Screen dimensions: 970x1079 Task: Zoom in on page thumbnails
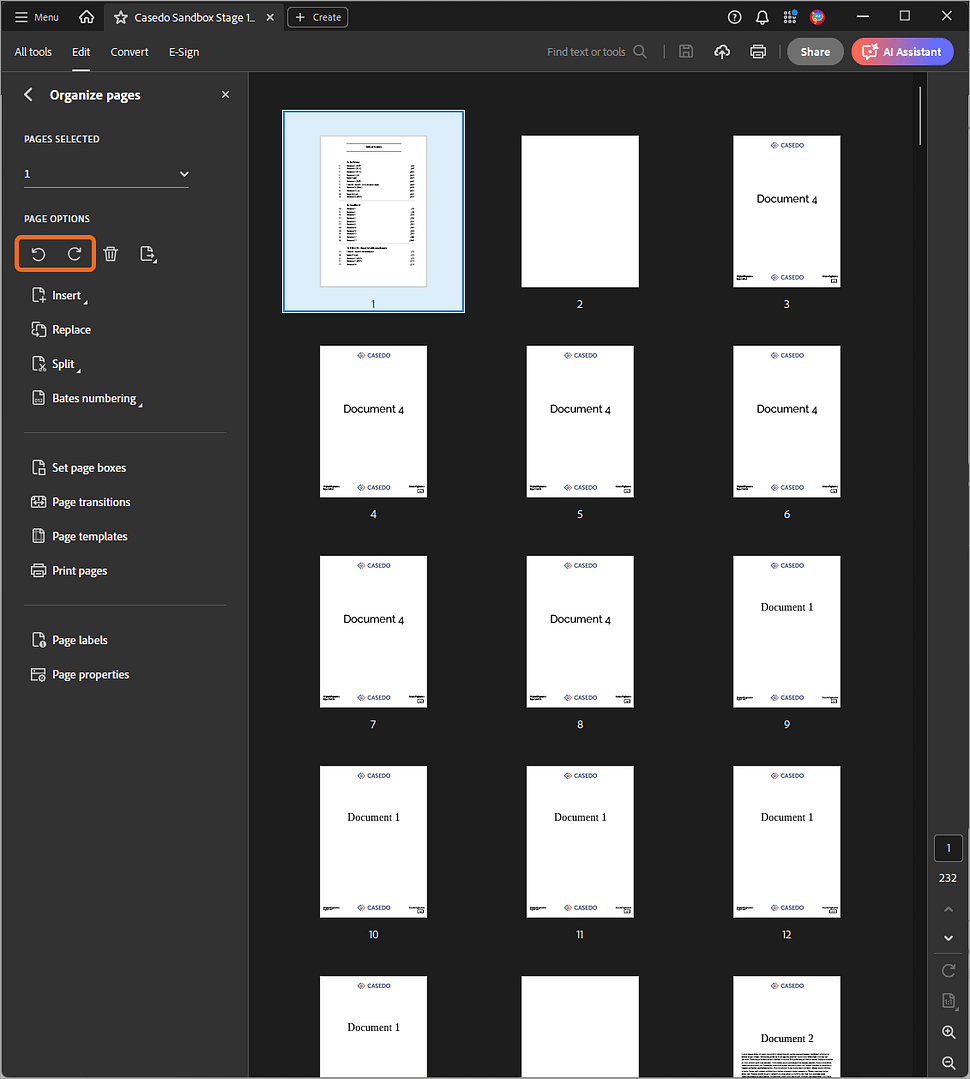pos(947,1032)
